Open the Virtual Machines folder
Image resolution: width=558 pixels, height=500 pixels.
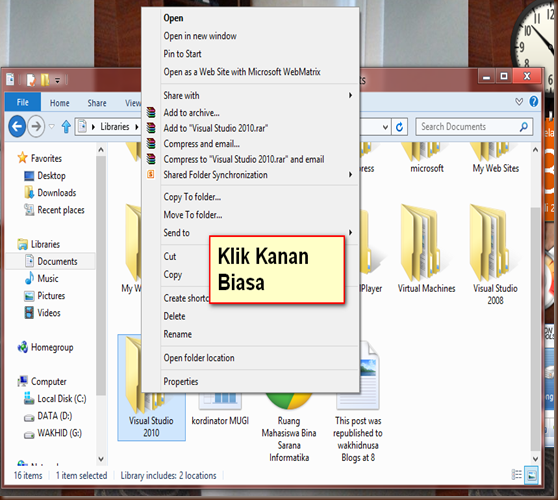[x=426, y=248]
